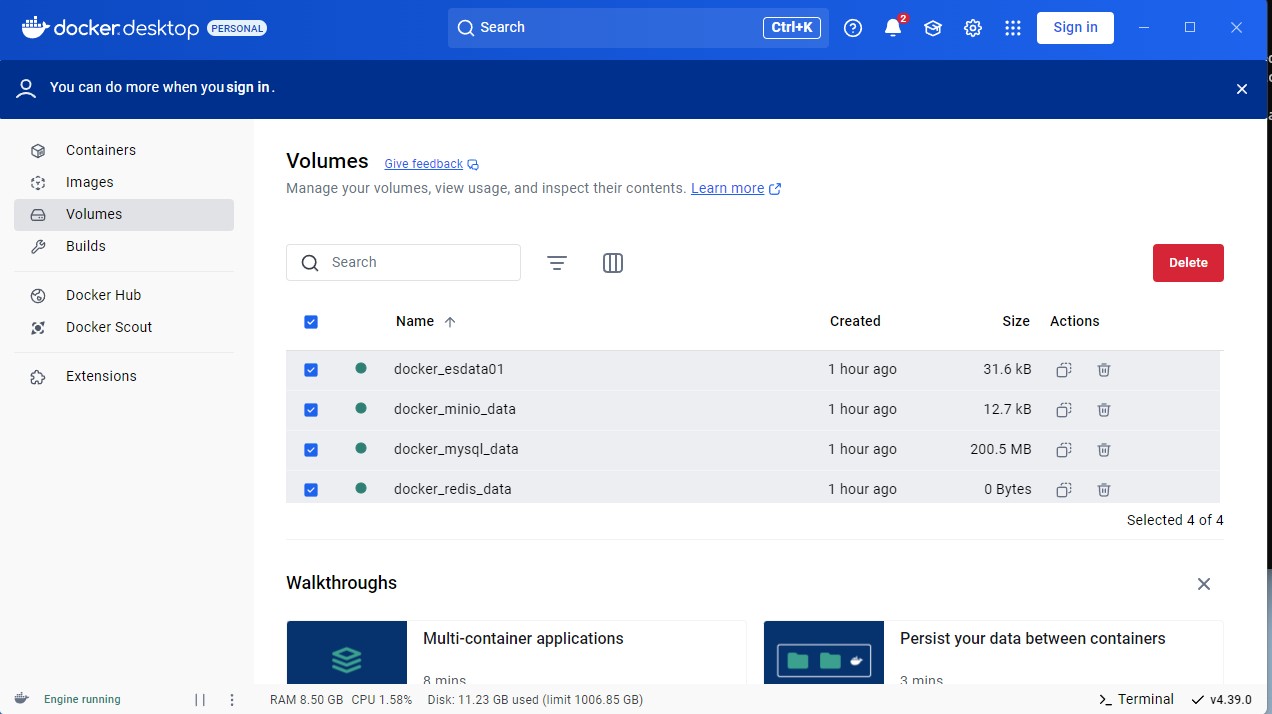
Task: Open the docker_mysql_data volume name
Action: tap(456, 449)
